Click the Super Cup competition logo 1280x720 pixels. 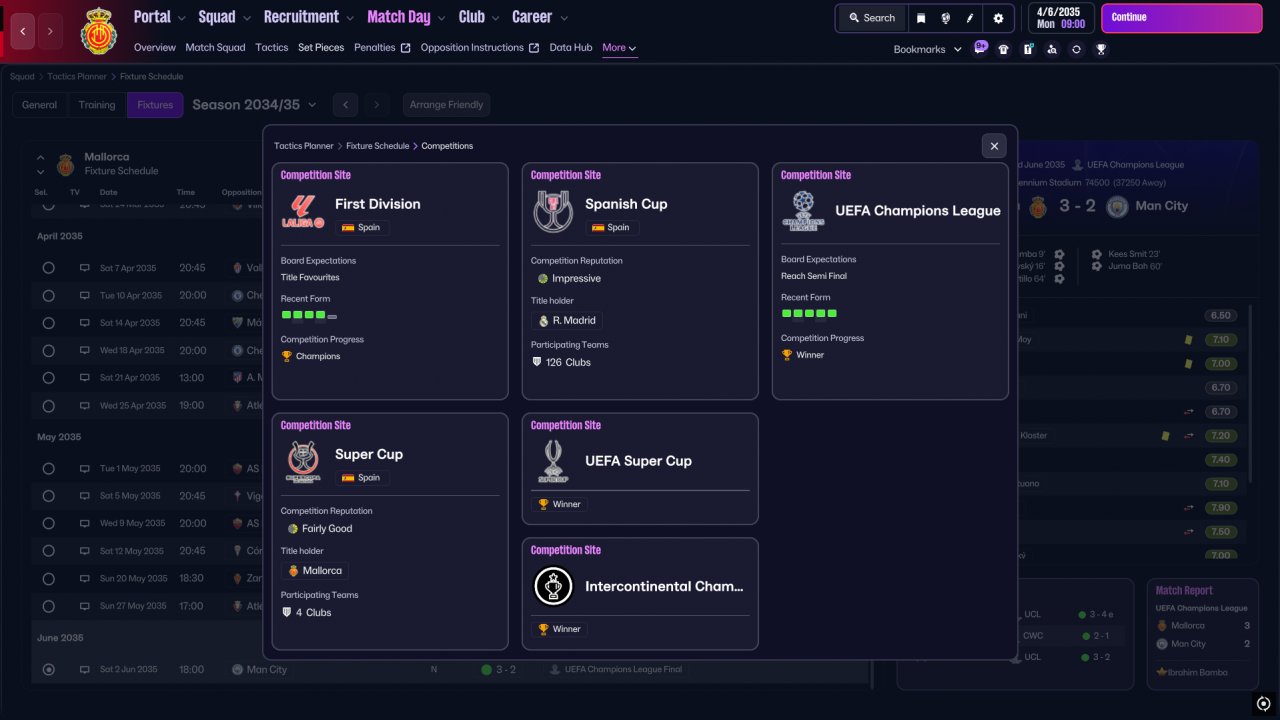(303, 461)
